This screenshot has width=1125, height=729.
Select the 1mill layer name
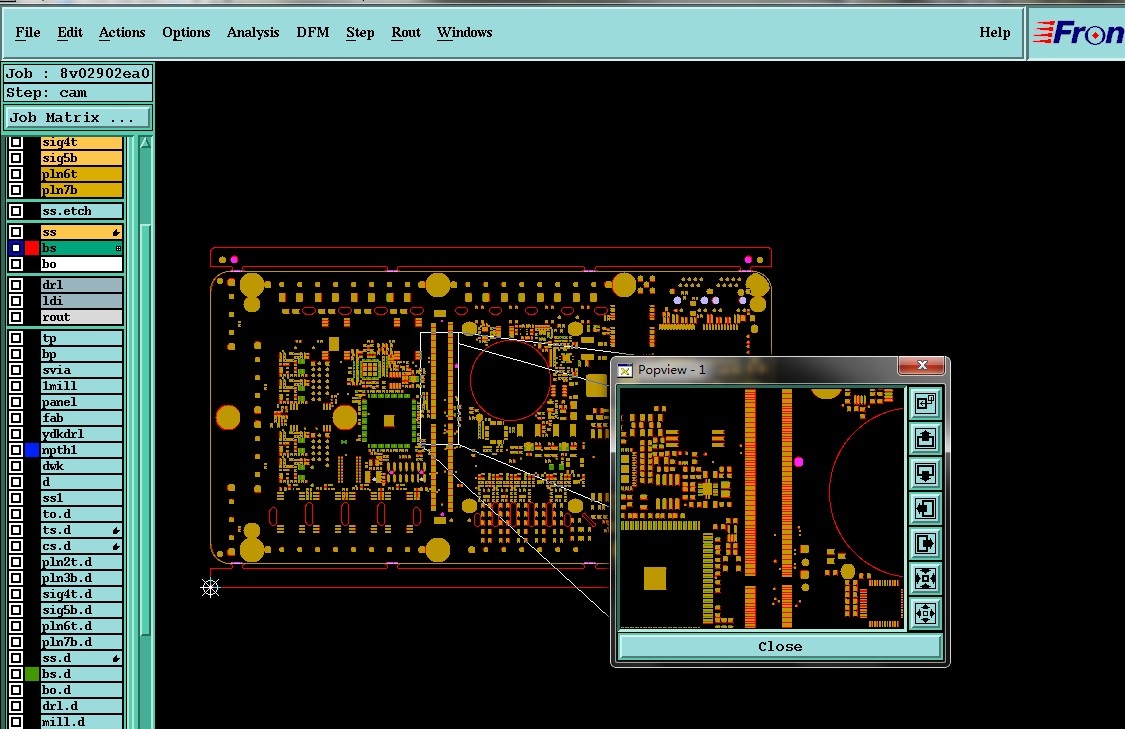pyautogui.click(x=81, y=386)
